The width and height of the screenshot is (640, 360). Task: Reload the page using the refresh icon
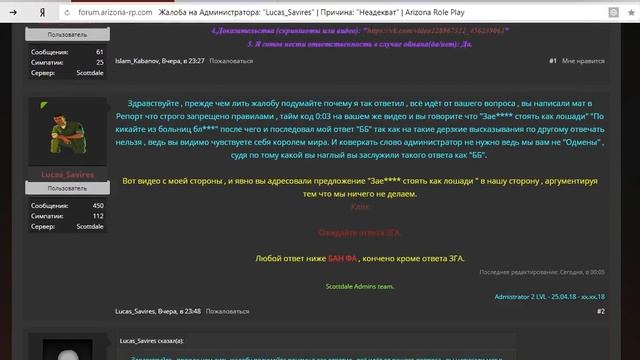point(67,13)
